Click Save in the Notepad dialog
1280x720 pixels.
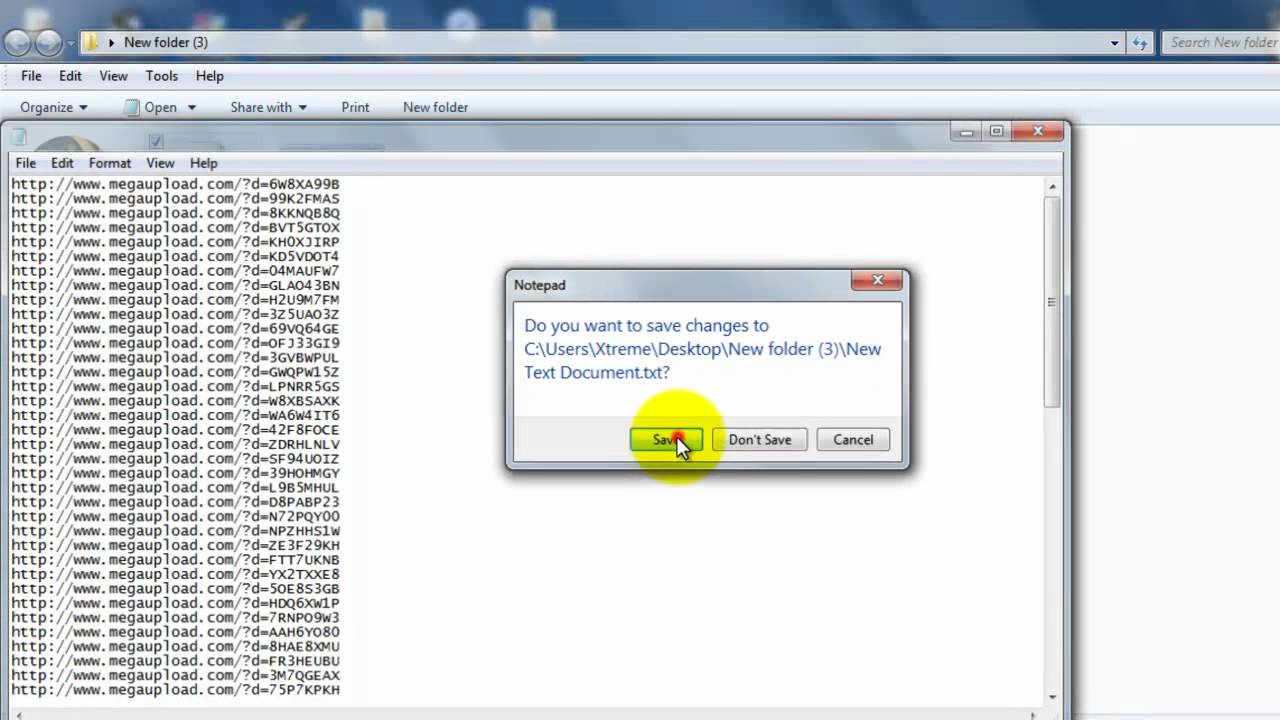click(666, 440)
